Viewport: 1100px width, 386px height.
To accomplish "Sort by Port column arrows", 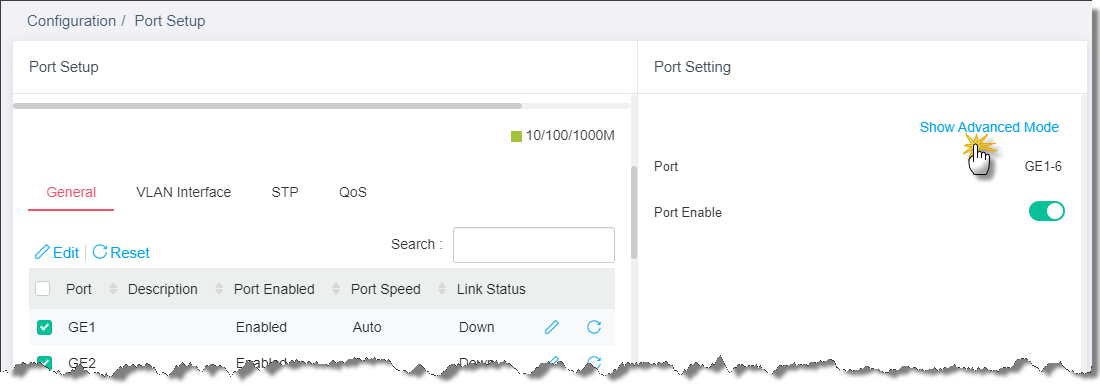I will [x=114, y=289].
